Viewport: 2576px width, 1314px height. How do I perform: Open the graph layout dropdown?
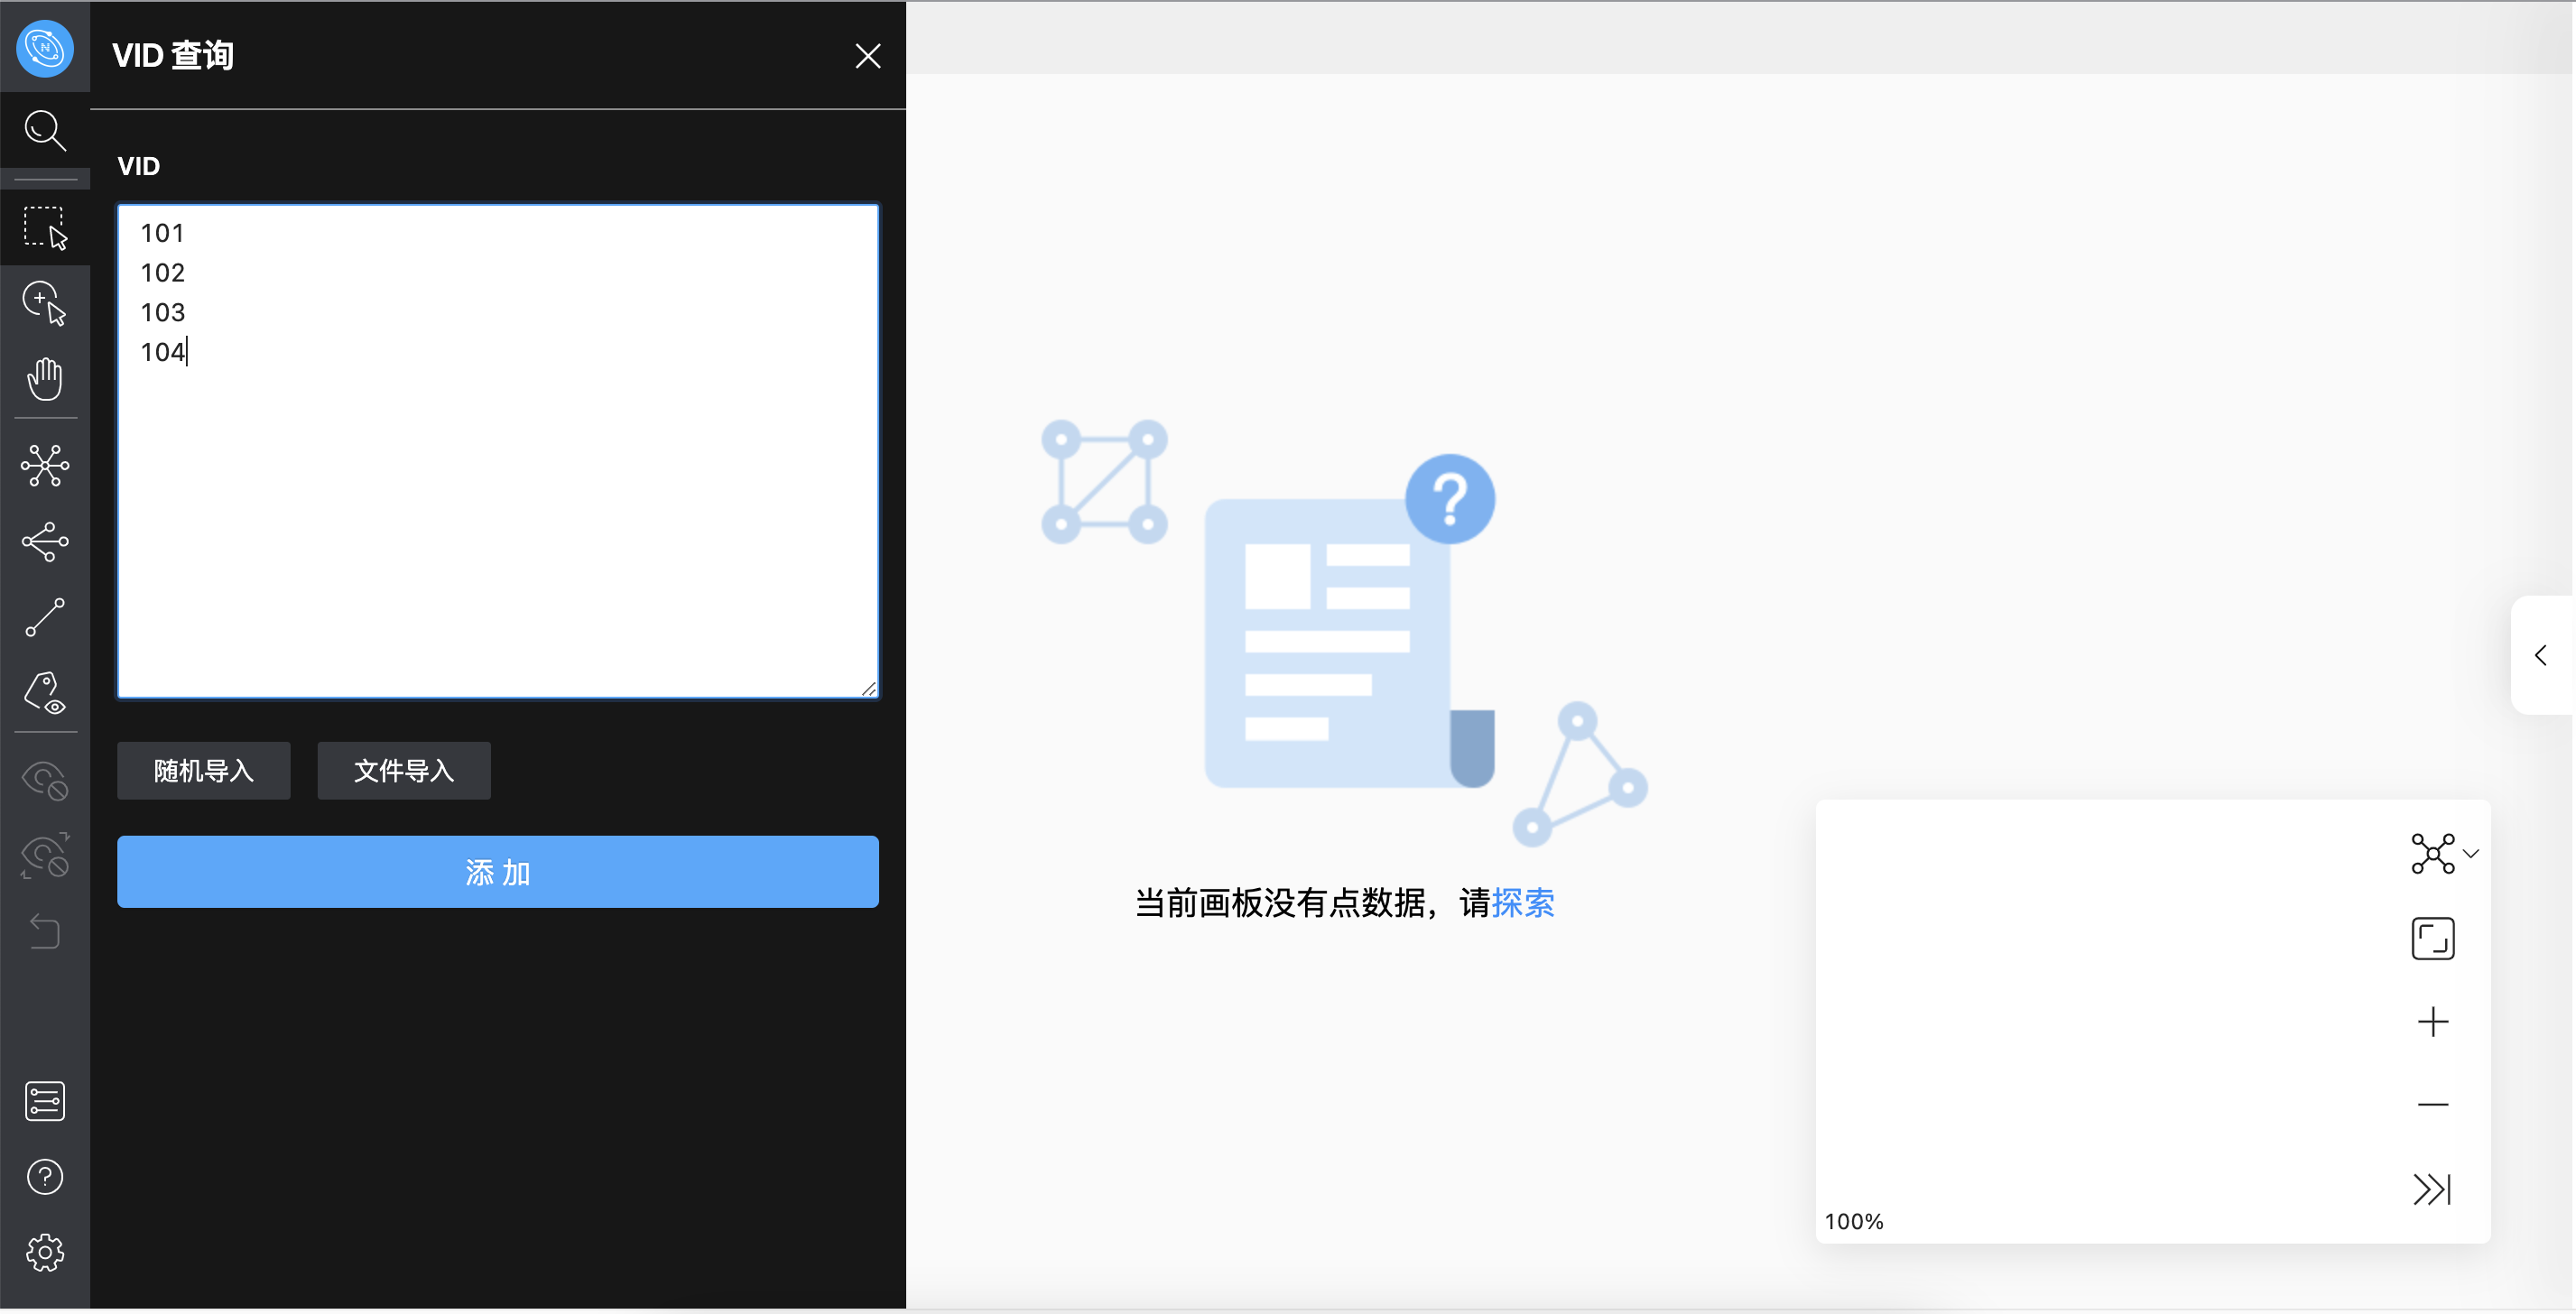[x=2444, y=853]
